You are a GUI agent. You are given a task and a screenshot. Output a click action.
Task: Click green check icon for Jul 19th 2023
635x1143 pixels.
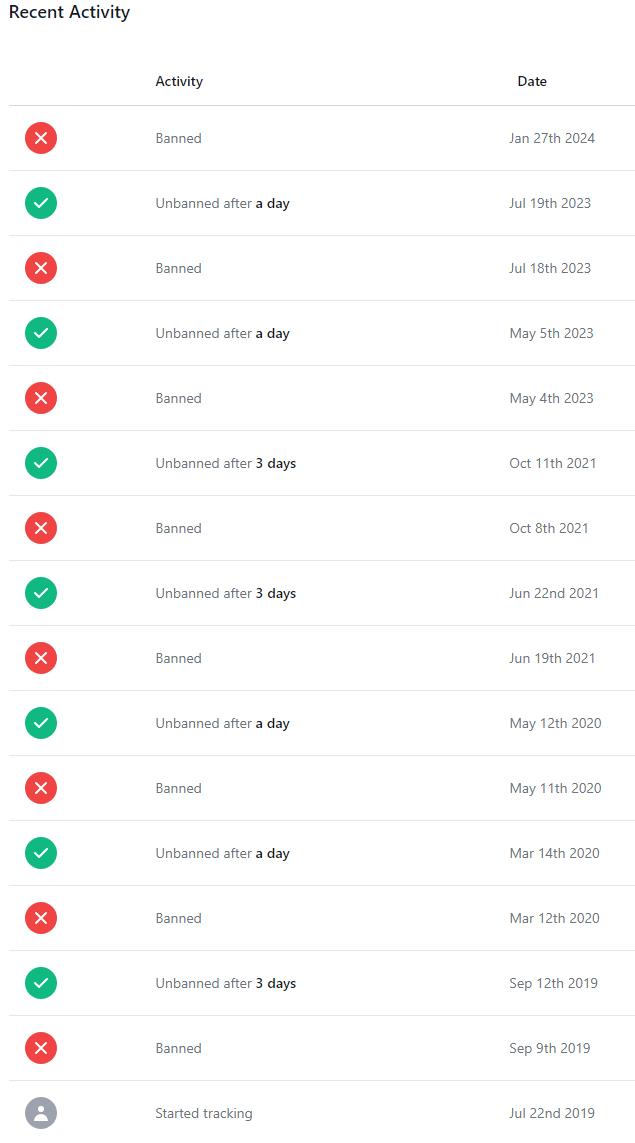tap(41, 203)
